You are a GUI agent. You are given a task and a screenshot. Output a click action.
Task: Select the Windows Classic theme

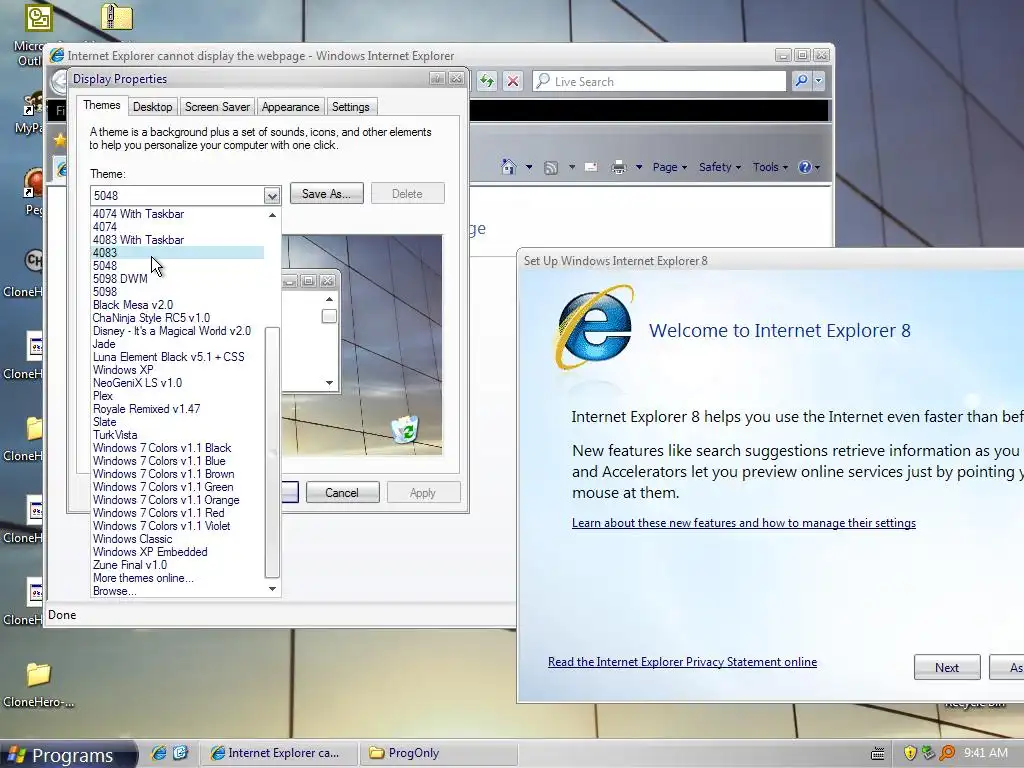[x=178, y=539]
